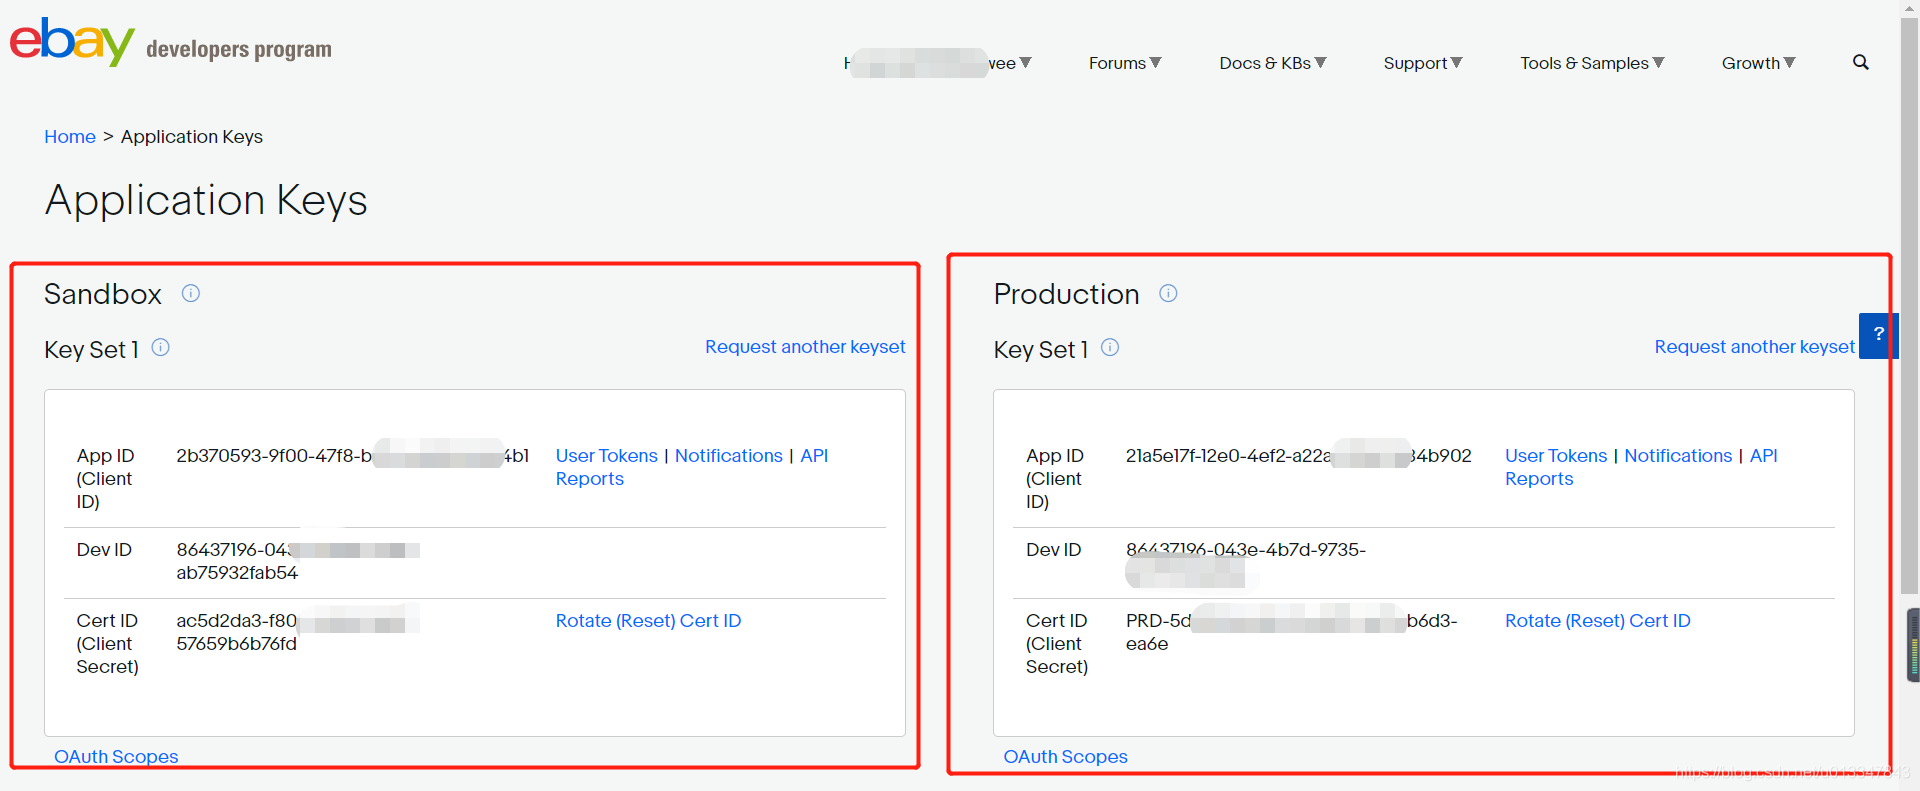Expand the Support menu
The image size is (1920, 791).
pos(1423,63)
